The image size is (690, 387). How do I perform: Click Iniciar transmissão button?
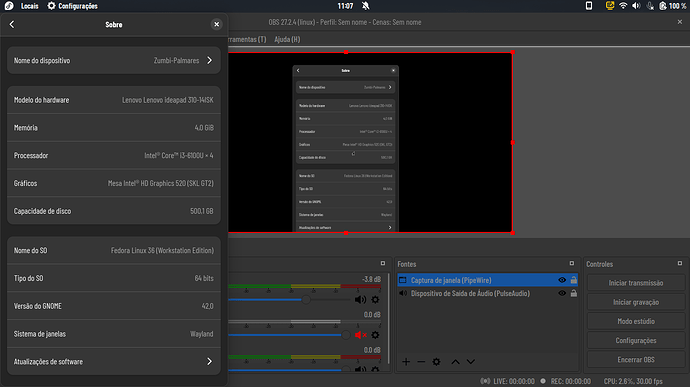[x=636, y=283]
